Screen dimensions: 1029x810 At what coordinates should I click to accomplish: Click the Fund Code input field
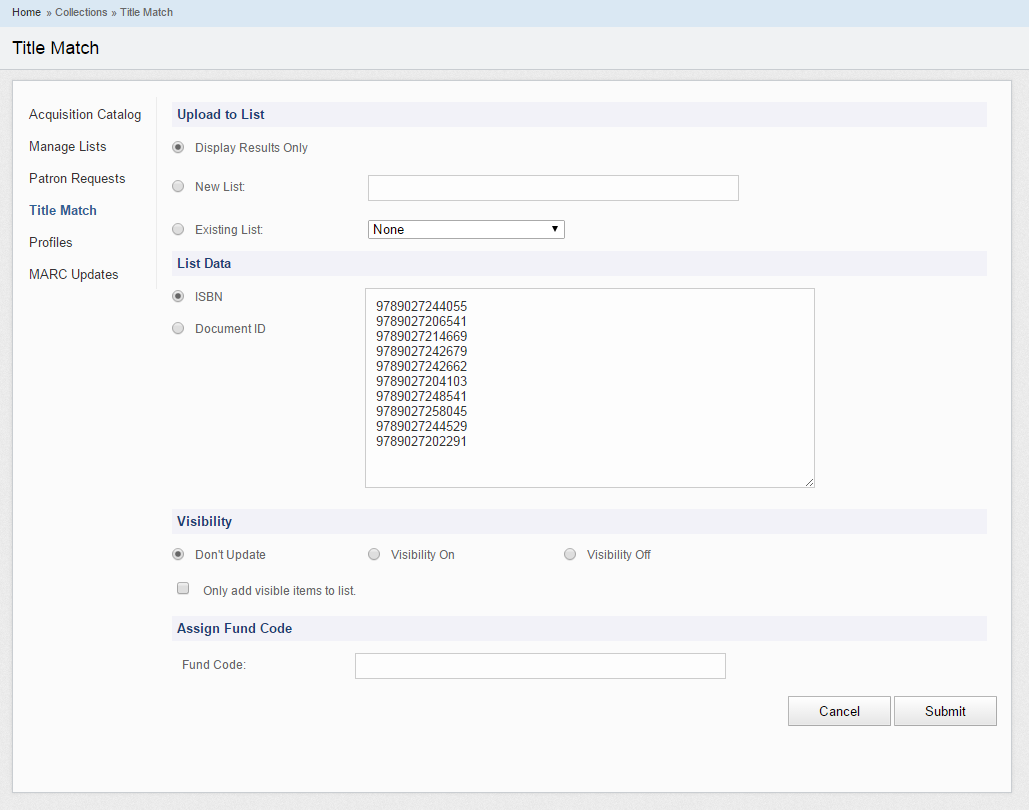[540, 666]
